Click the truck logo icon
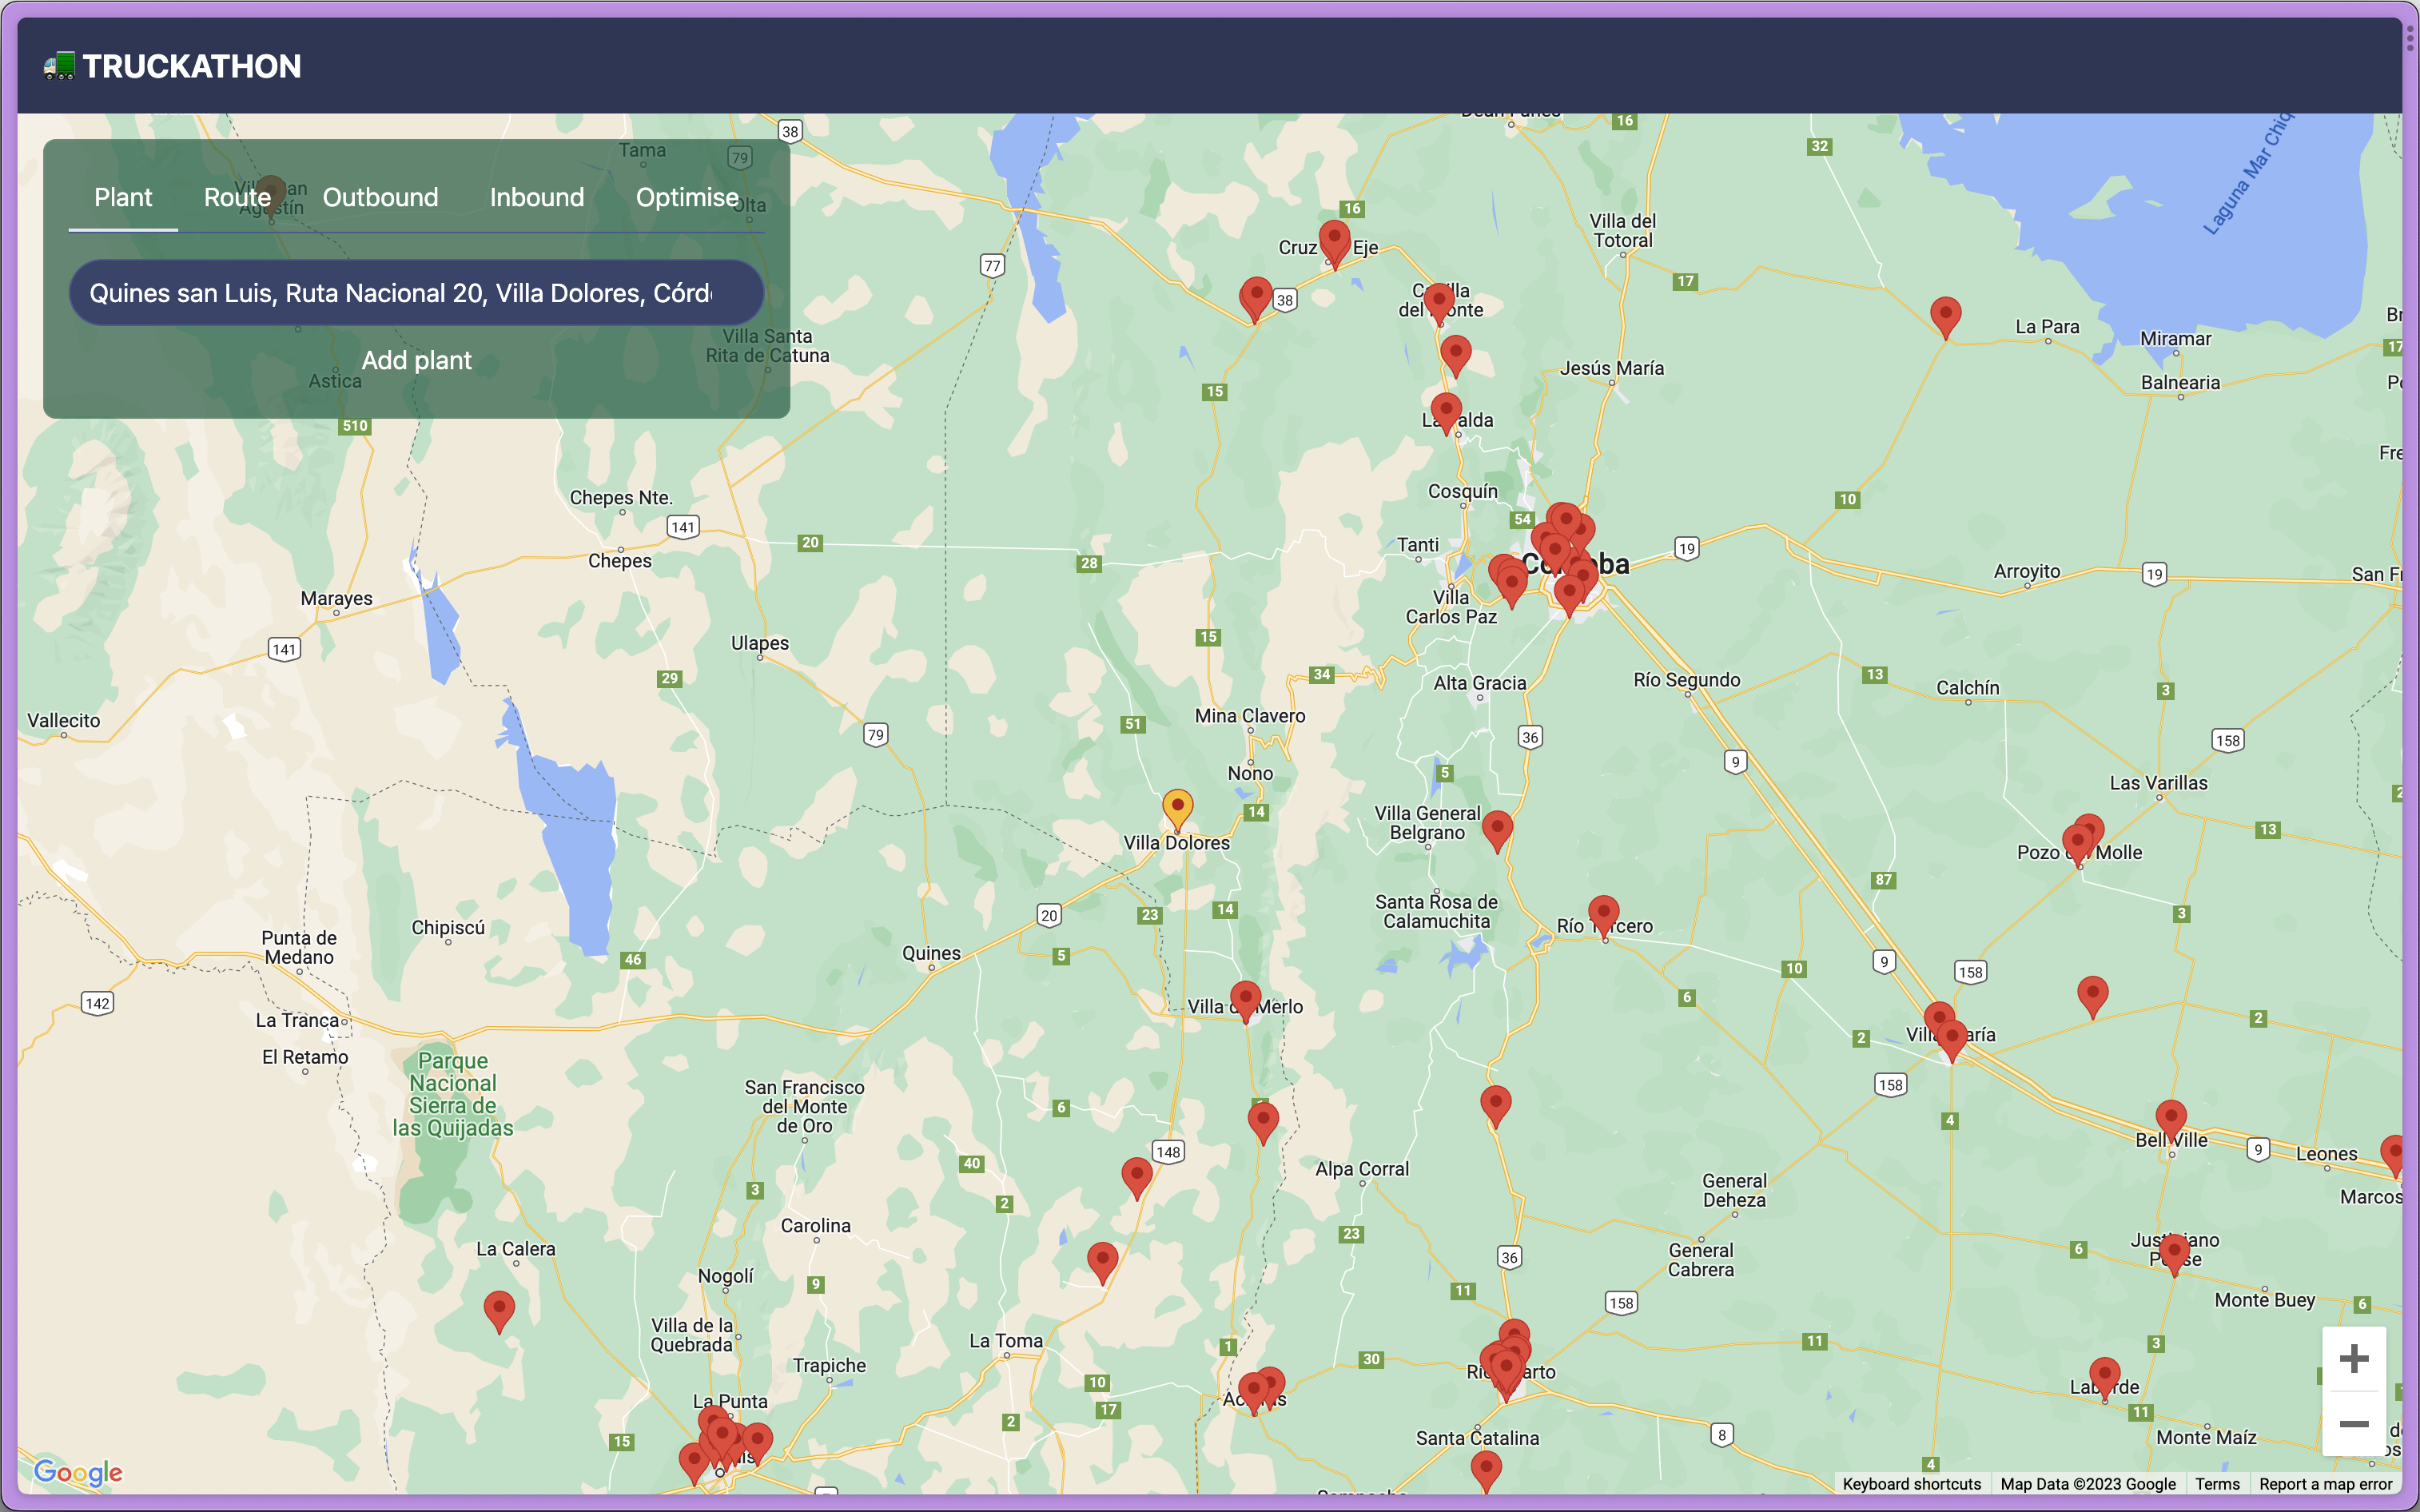Image resolution: width=2420 pixels, height=1512 pixels. (59, 66)
